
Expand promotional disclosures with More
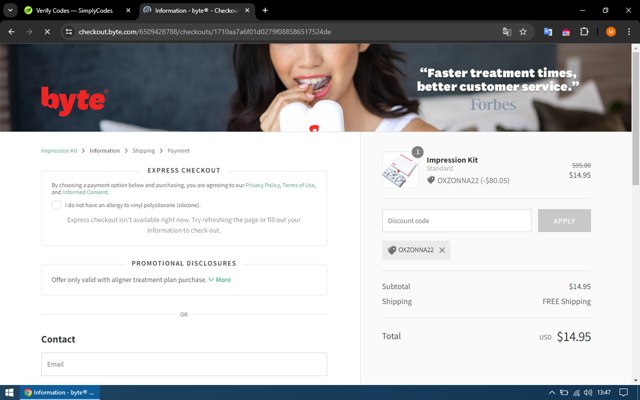click(x=220, y=280)
